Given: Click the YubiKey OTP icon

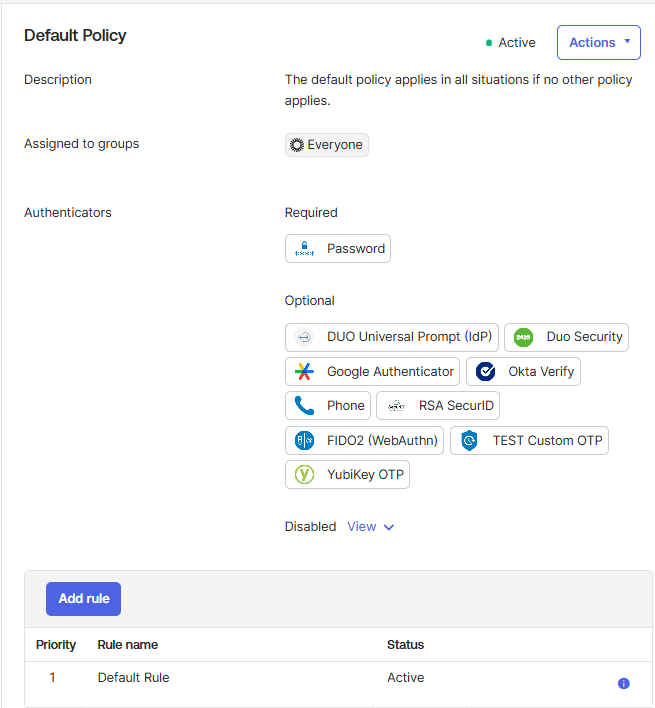Looking at the screenshot, I should click(304, 475).
